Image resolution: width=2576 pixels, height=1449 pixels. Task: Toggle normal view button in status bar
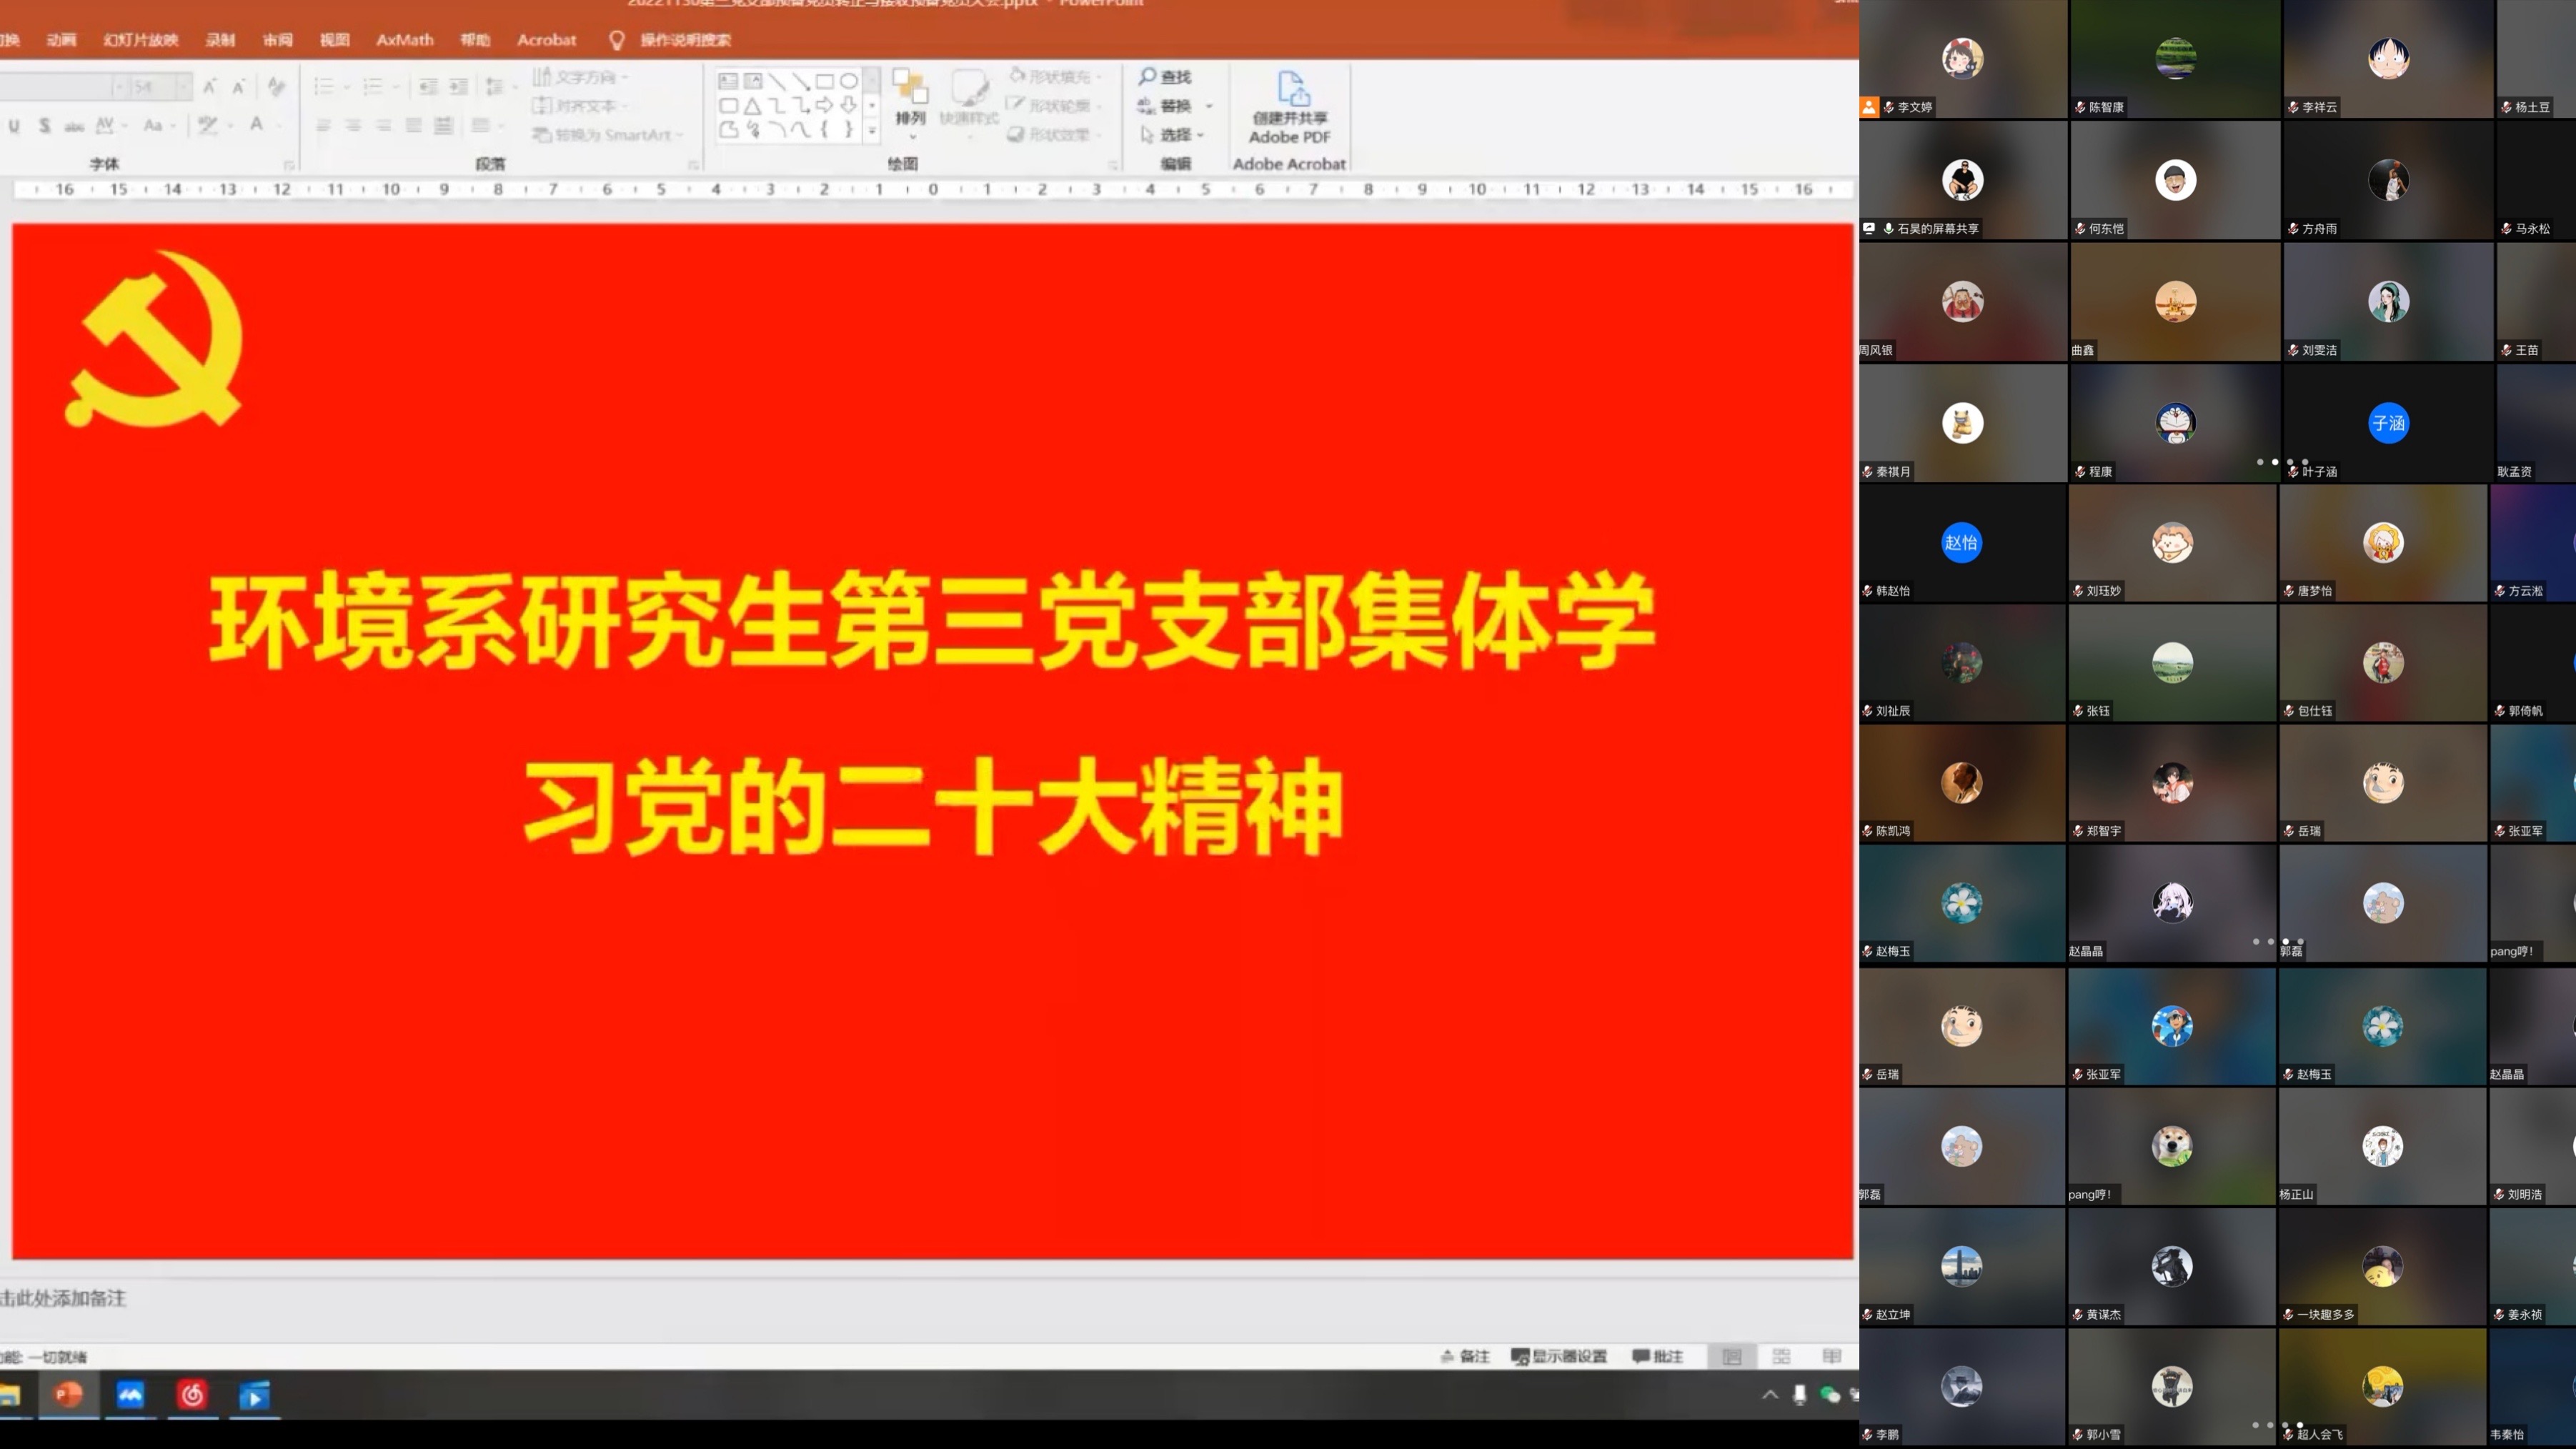(x=1732, y=1356)
